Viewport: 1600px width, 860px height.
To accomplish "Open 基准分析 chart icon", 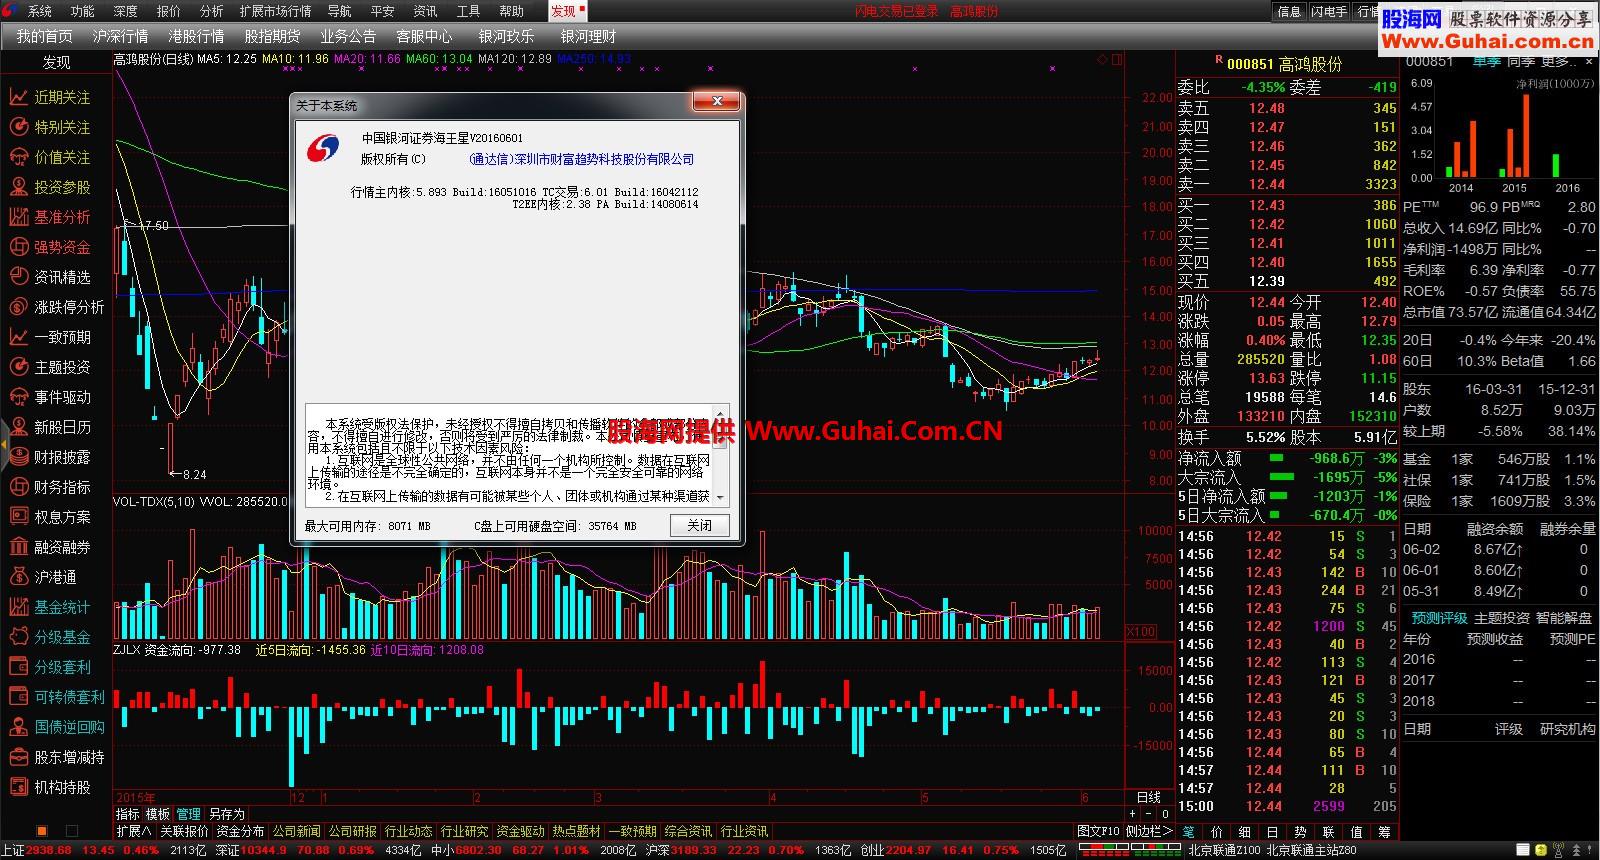I will pyautogui.click(x=18, y=217).
